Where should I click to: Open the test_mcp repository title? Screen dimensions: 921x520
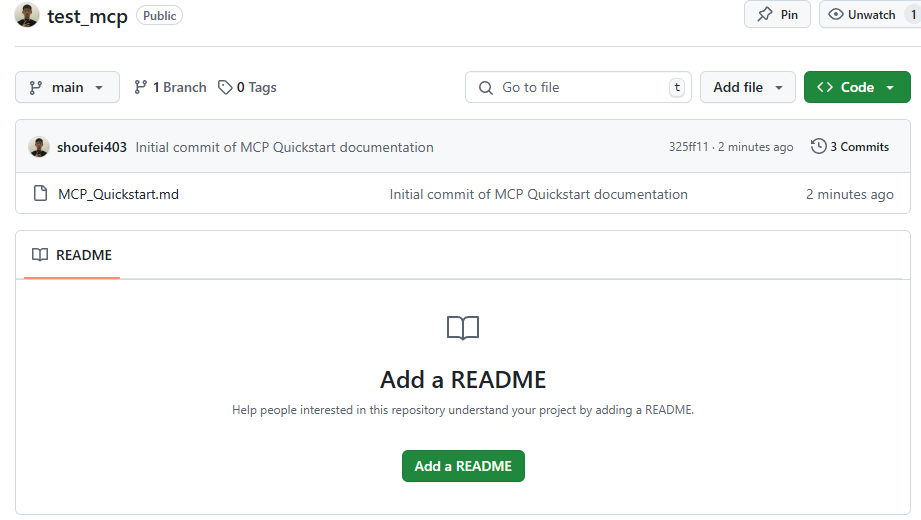point(87,16)
